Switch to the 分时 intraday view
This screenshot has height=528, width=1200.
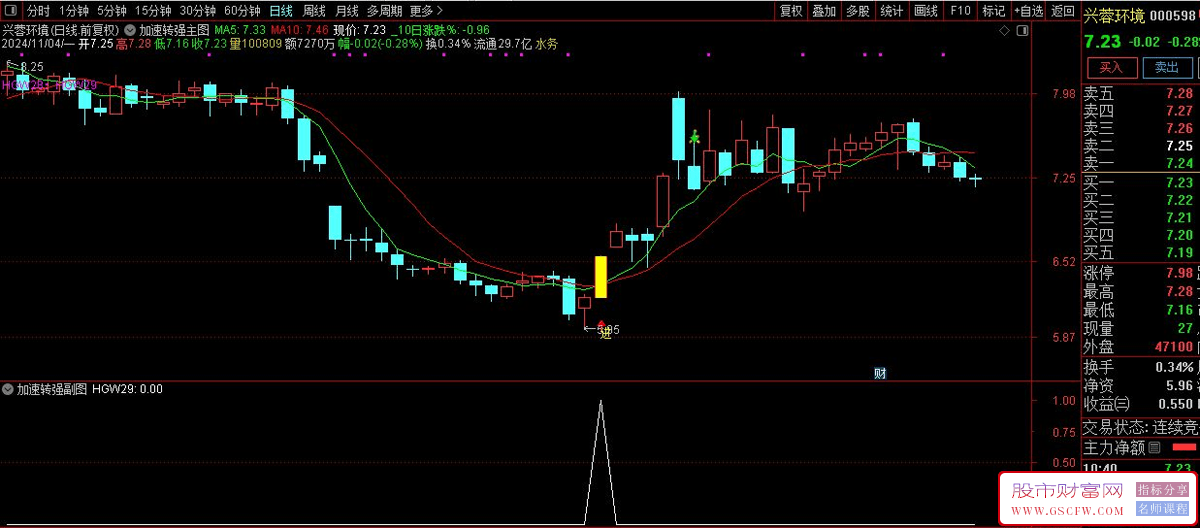pyautogui.click(x=38, y=11)
